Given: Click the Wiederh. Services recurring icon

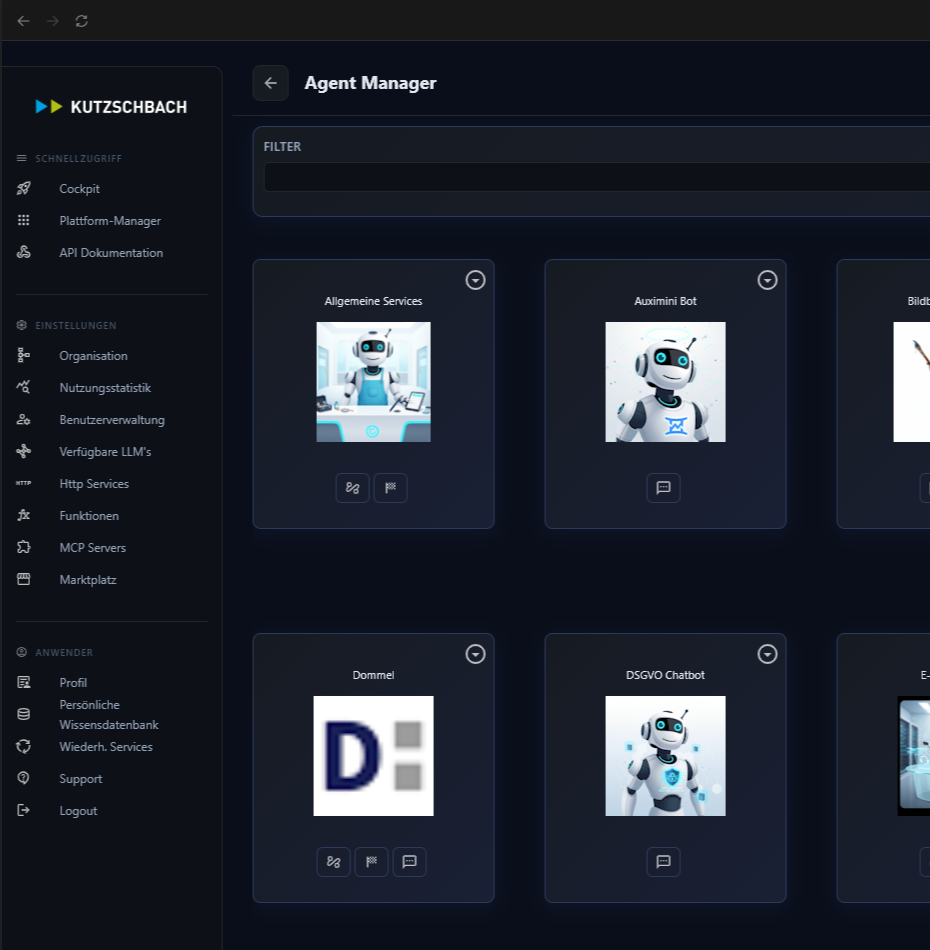Looking at the screenshot, I should [24, 746].
